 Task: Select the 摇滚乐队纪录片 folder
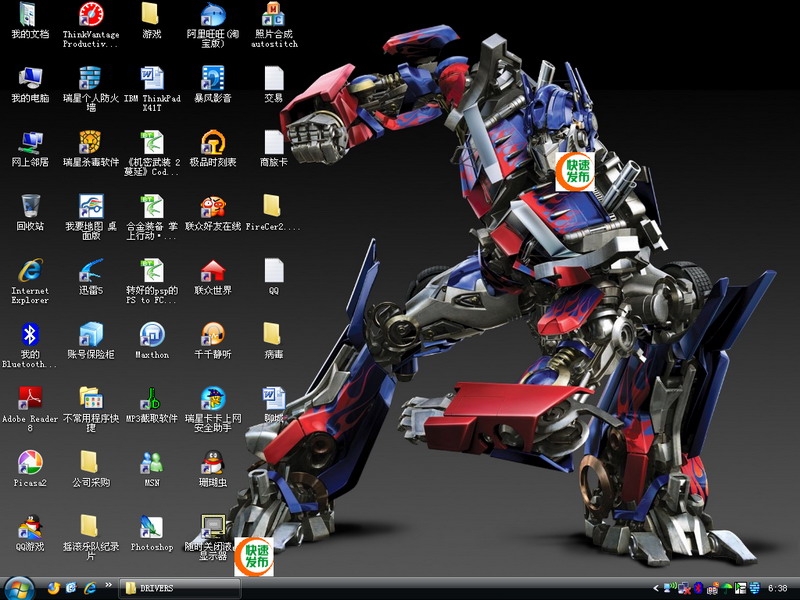(91, 538)
